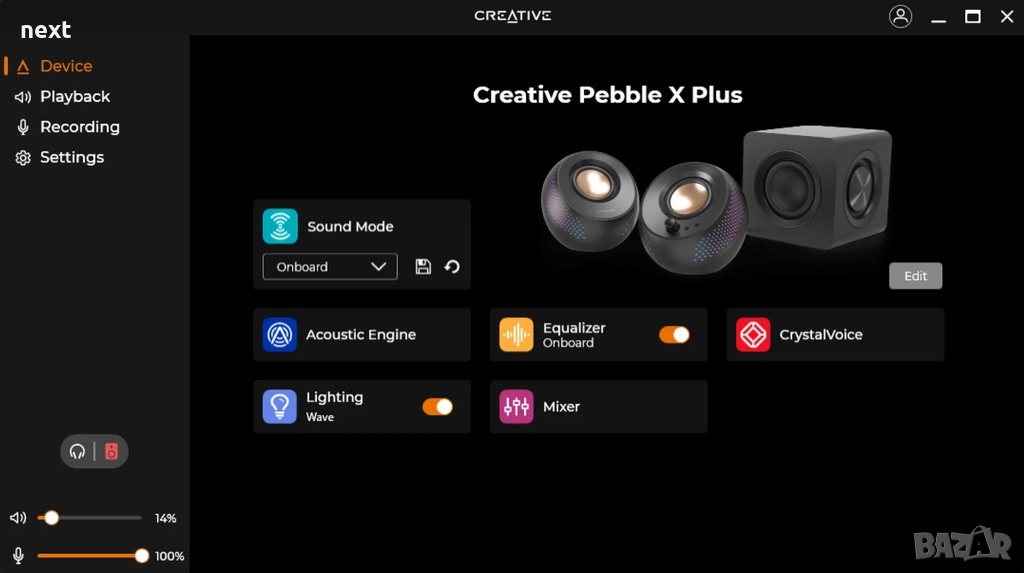Open the Acoustic Engine icon

coord(280,335)
